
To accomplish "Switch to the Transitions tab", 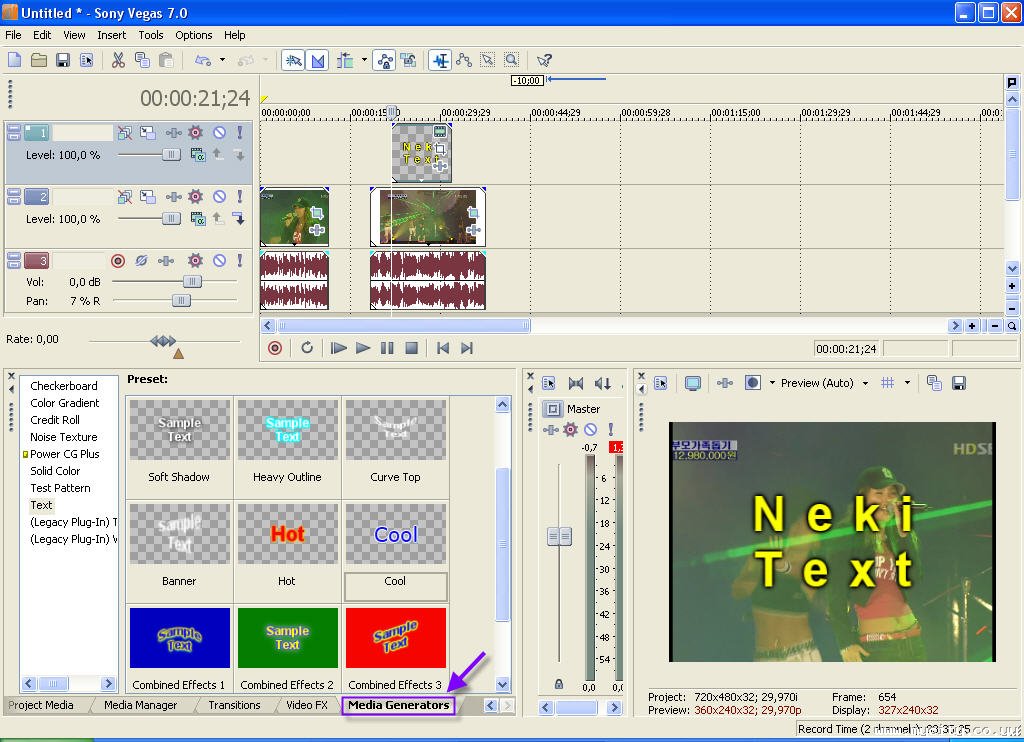I will [234, 705].
